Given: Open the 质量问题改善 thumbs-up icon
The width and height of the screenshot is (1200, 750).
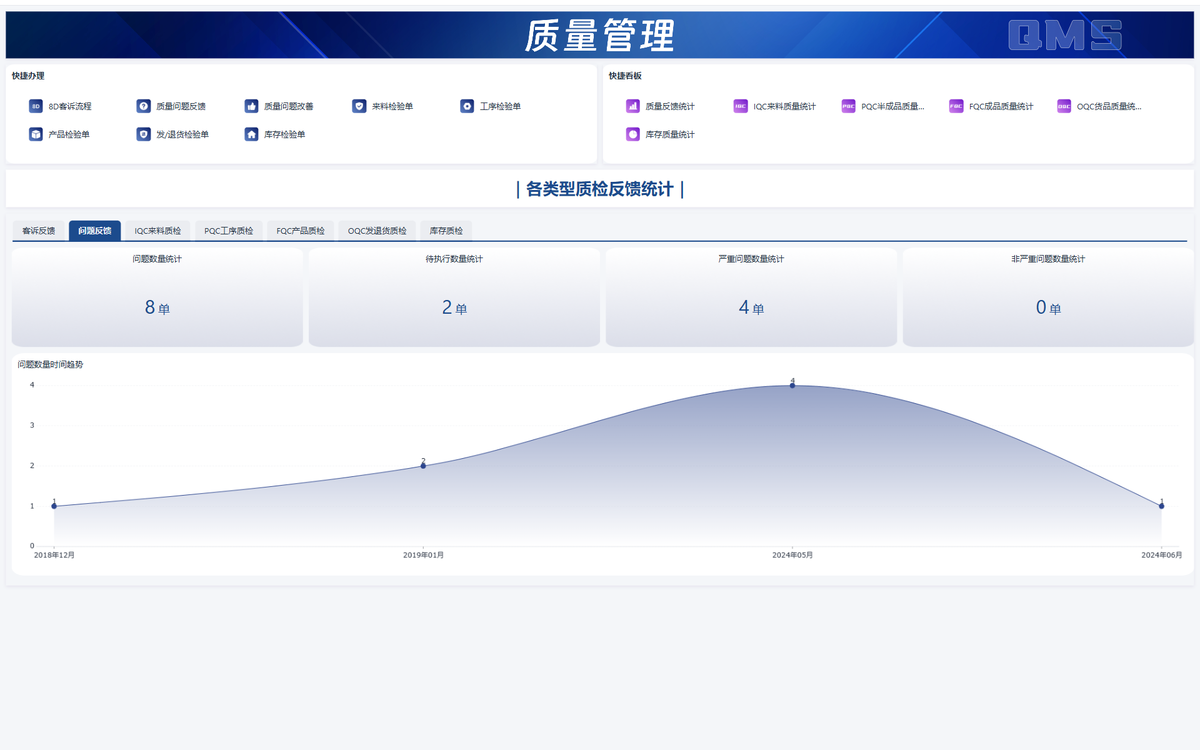Looking at the screenshot, I should [x=252, y=106].
